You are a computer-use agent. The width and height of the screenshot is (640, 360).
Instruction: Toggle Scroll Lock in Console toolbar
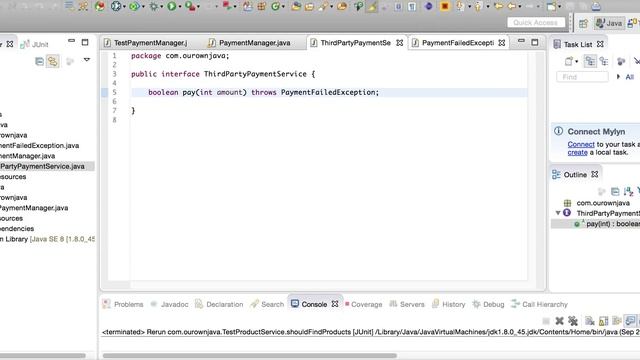tap(603, 321)
